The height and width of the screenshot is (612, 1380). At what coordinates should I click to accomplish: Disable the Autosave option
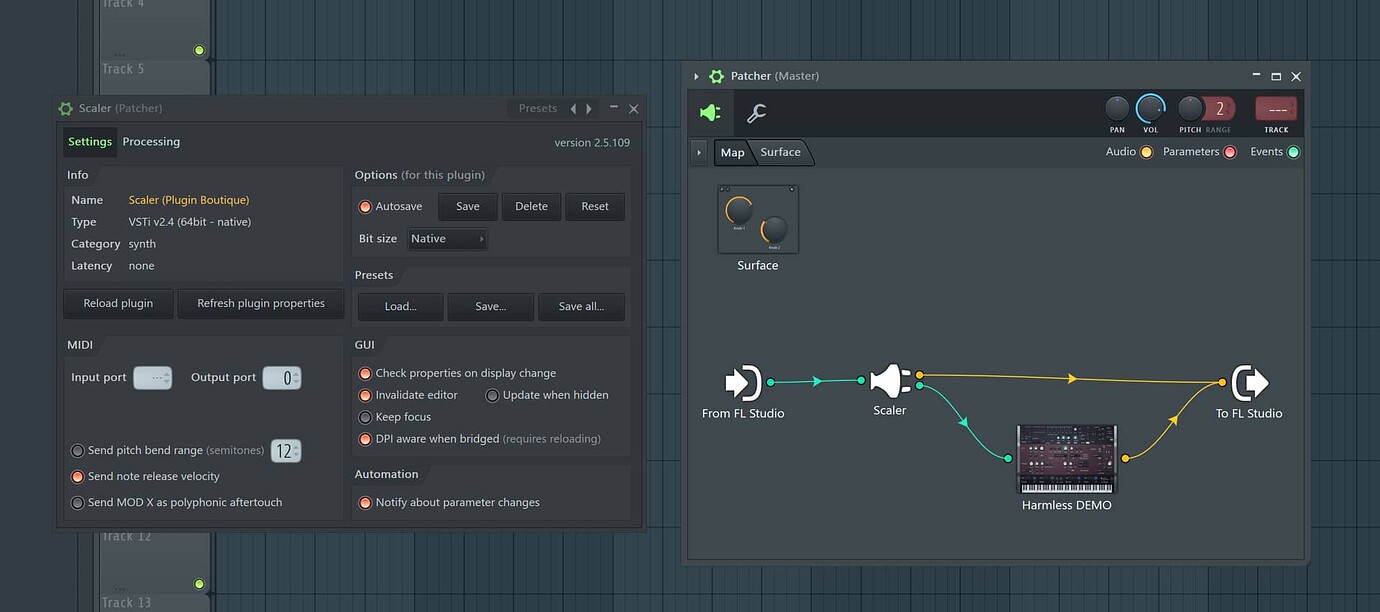coord(365,207)
